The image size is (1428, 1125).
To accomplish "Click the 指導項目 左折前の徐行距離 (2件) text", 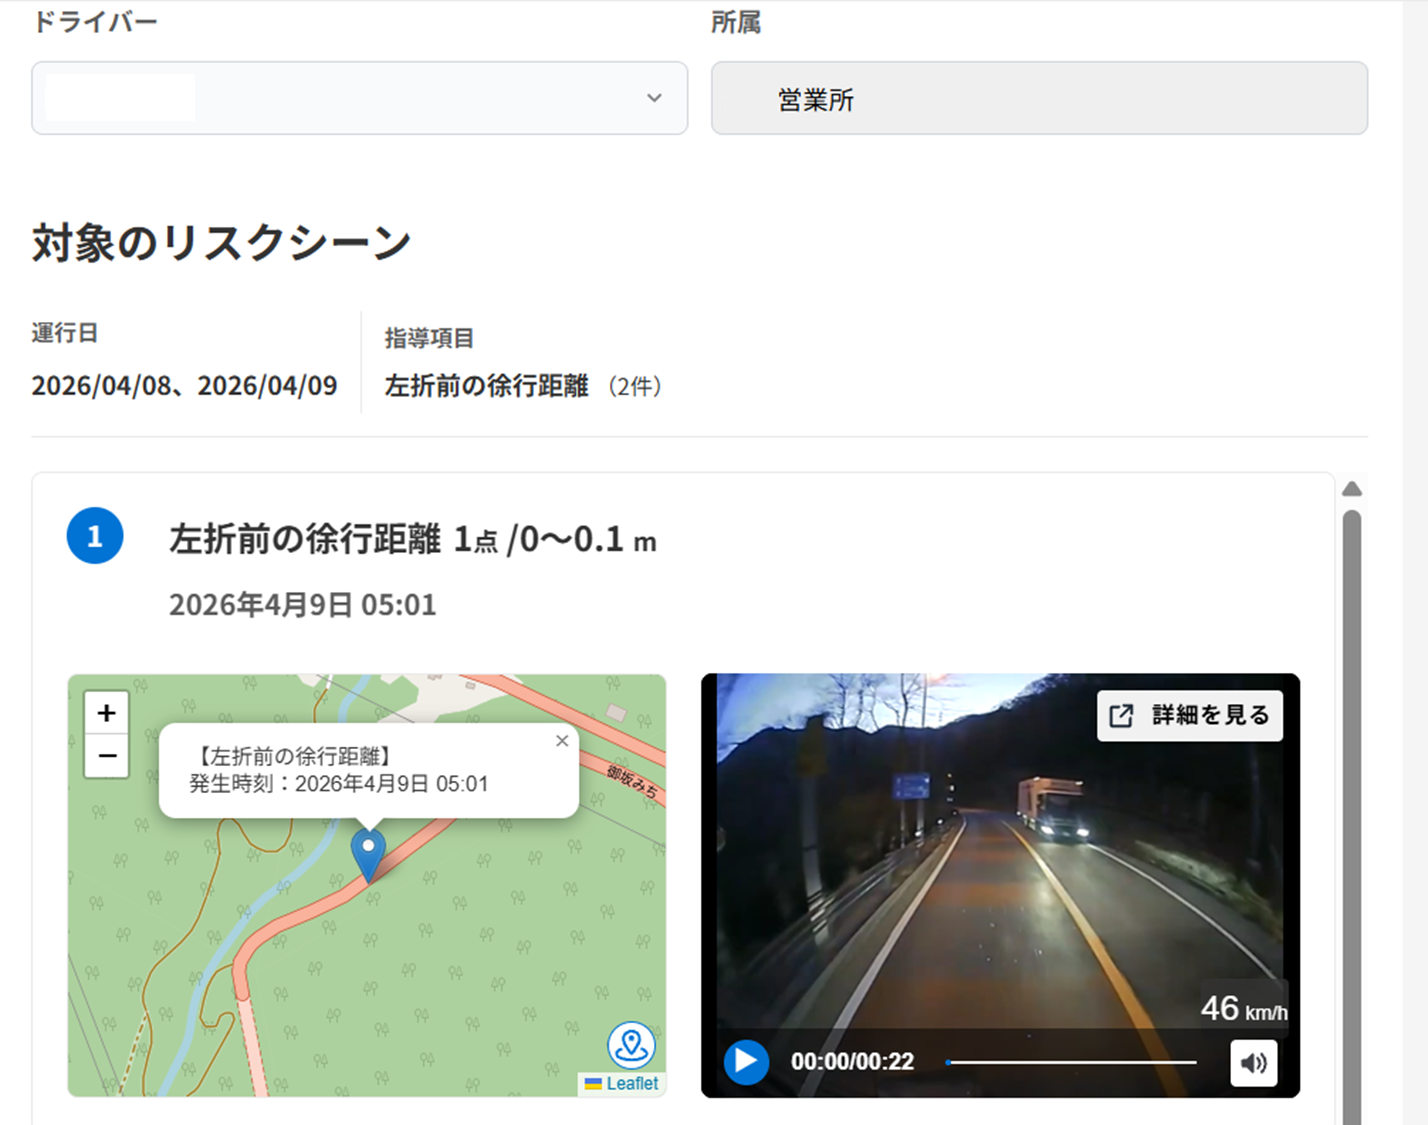I will coord(523,386).
